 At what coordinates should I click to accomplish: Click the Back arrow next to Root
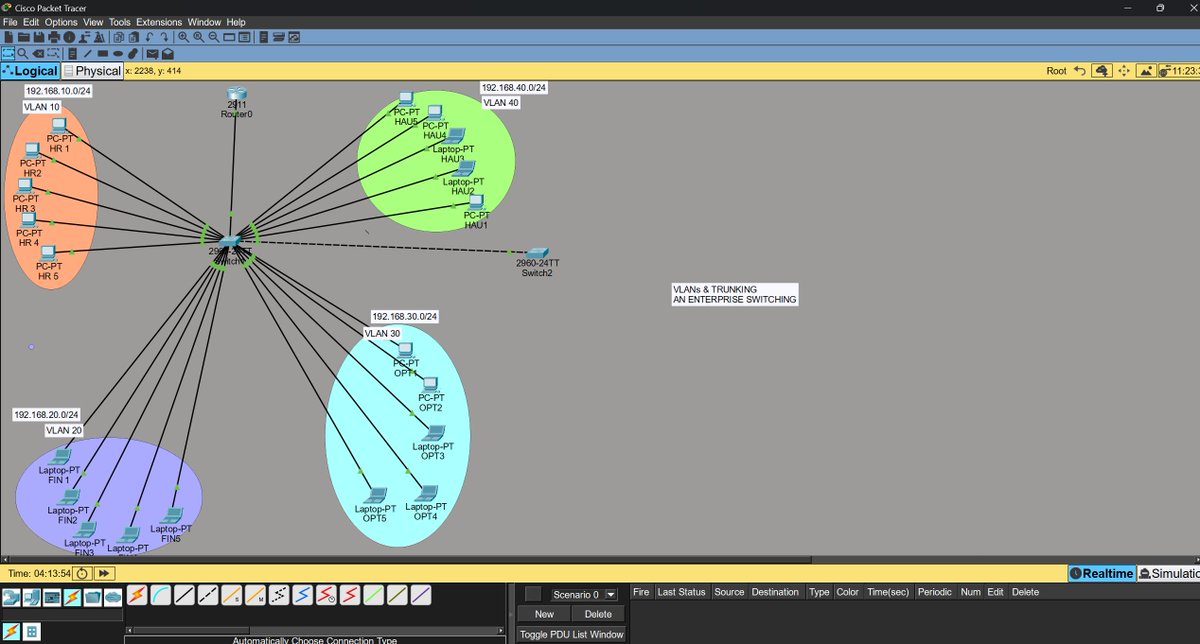(x=1079, y=71)
